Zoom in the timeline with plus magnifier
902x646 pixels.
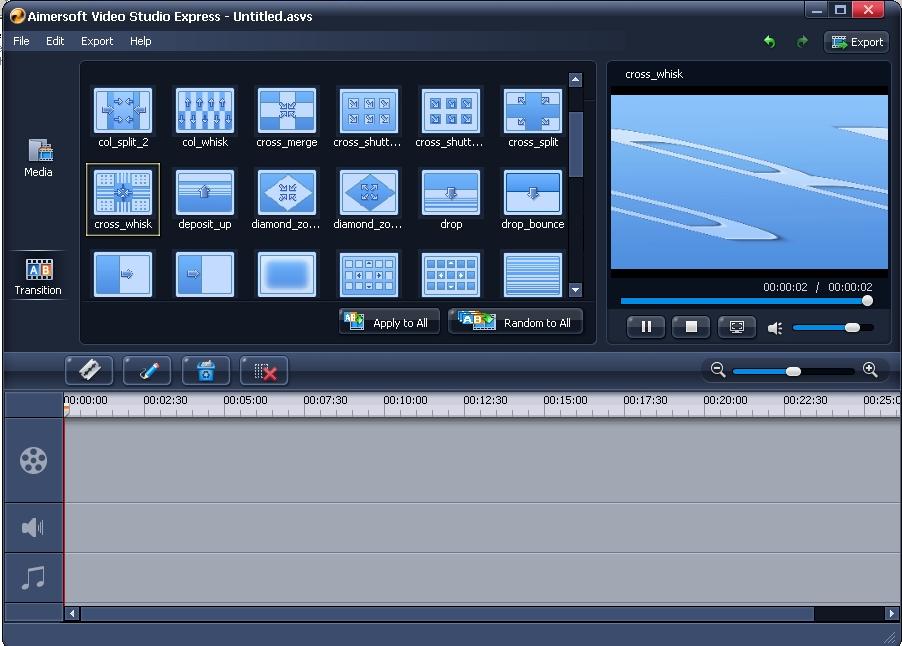[870, 369]
